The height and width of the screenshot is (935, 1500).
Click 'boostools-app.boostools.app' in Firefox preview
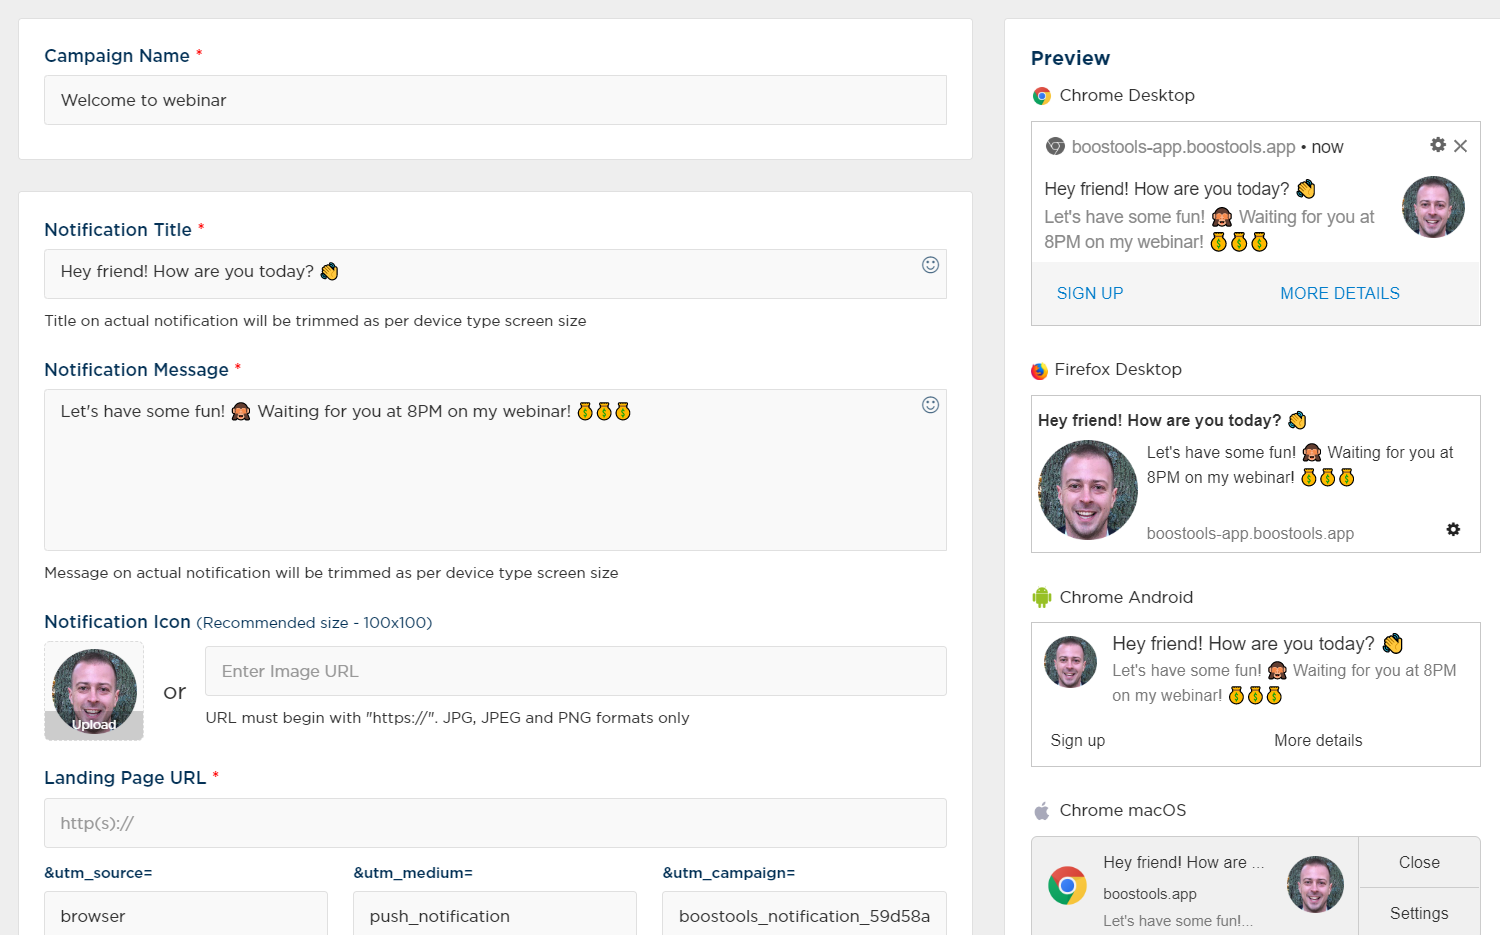(1250, 534)
